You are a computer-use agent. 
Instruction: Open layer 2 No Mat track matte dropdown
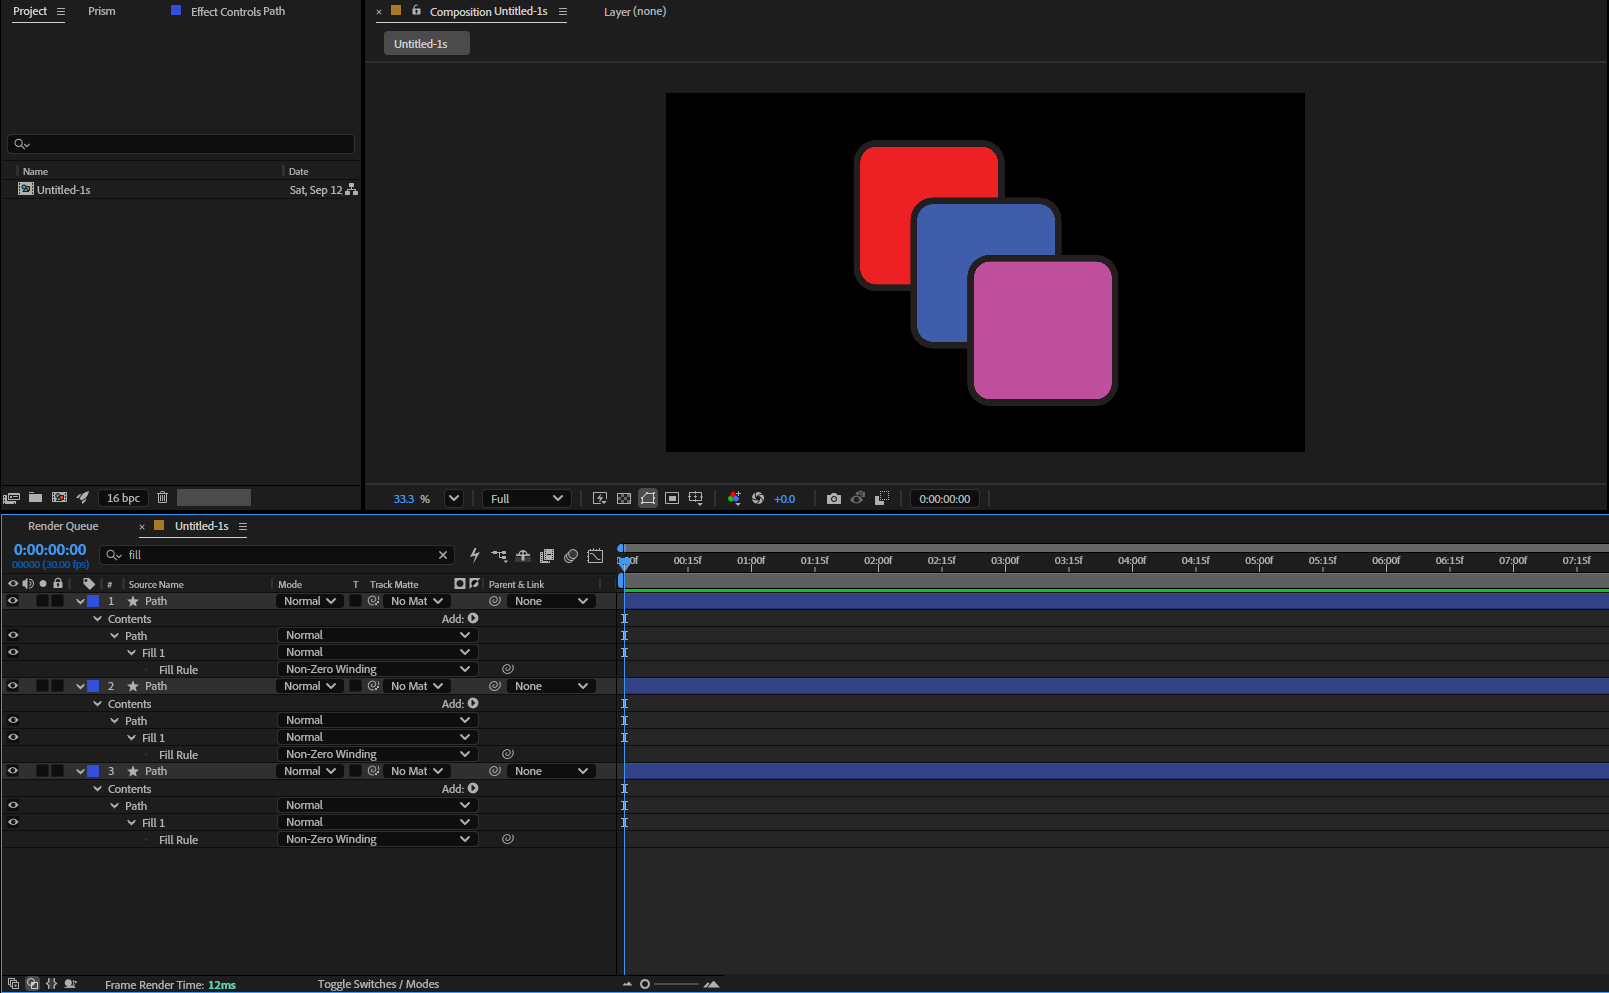point(416,686)
